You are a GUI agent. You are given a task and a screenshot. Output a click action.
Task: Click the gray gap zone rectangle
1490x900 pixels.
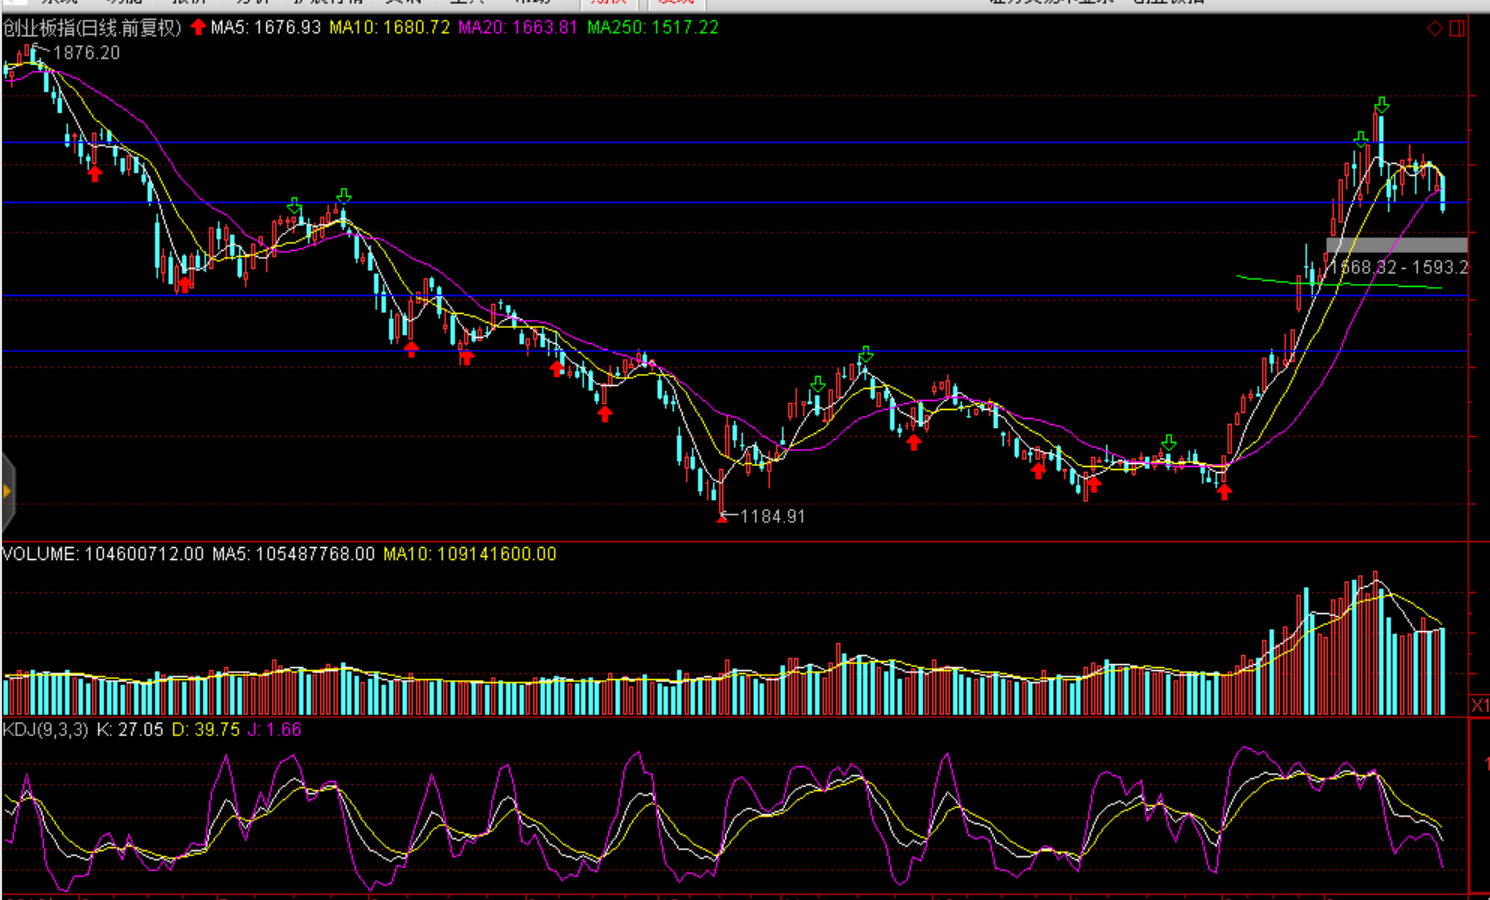pos(1396,245)
